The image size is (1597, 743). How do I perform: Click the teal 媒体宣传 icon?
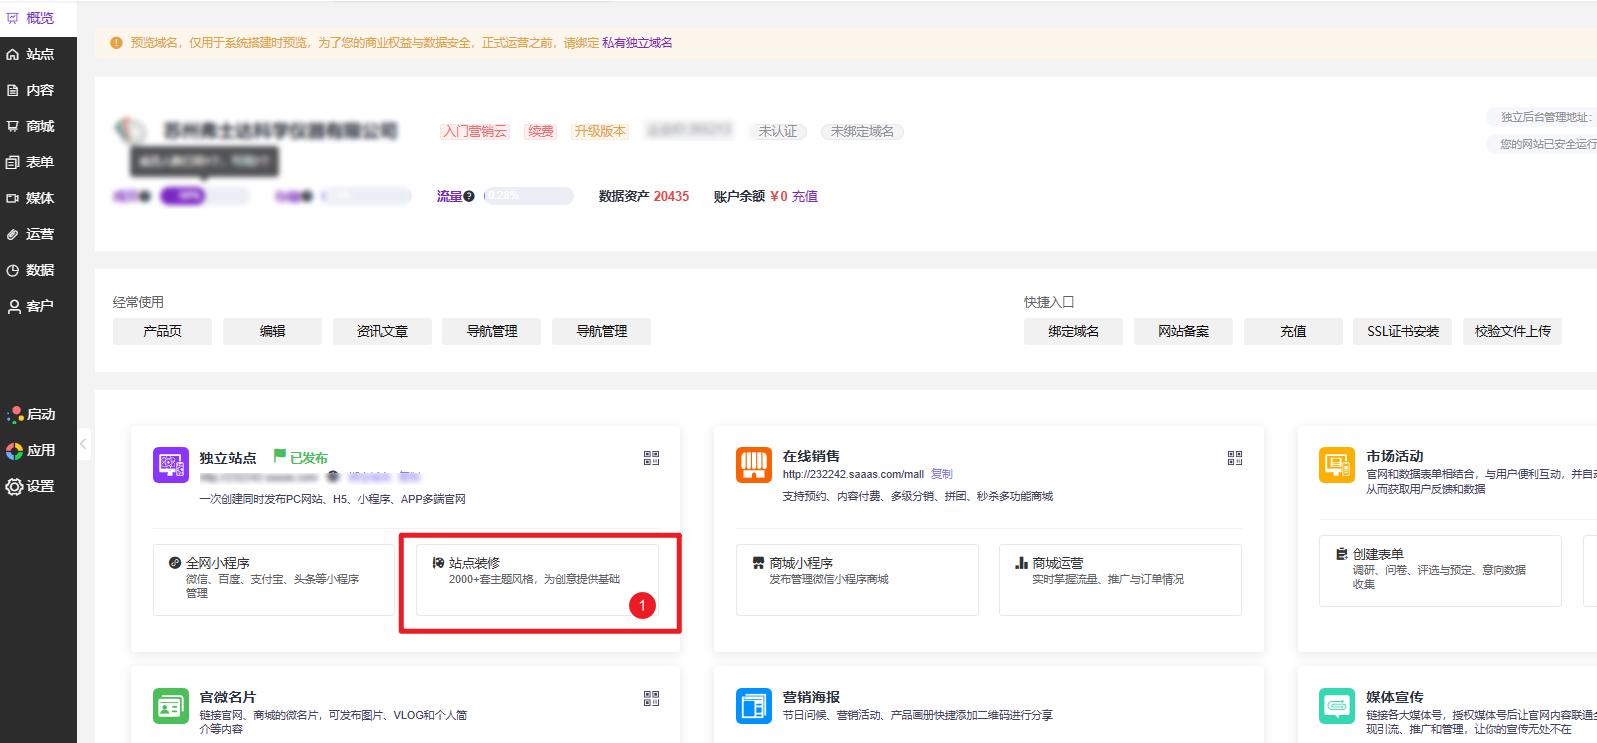[1336, 706]
